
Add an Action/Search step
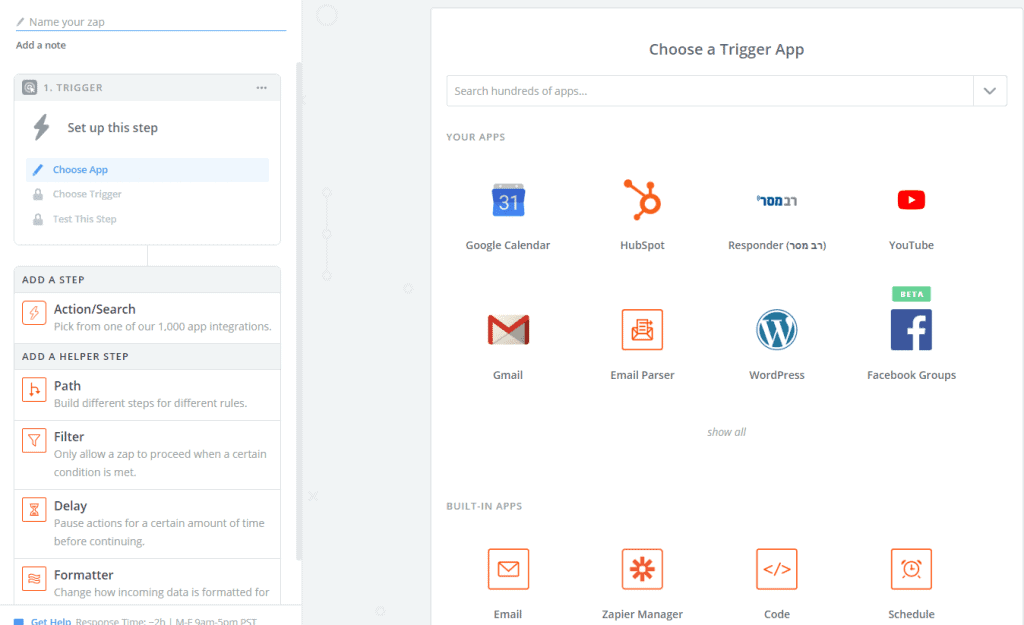[x=148, y=318]
